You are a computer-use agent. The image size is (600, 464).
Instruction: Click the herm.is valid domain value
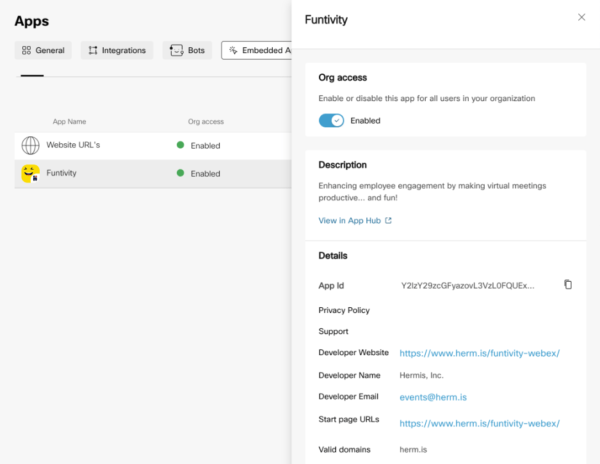[413, 449]
